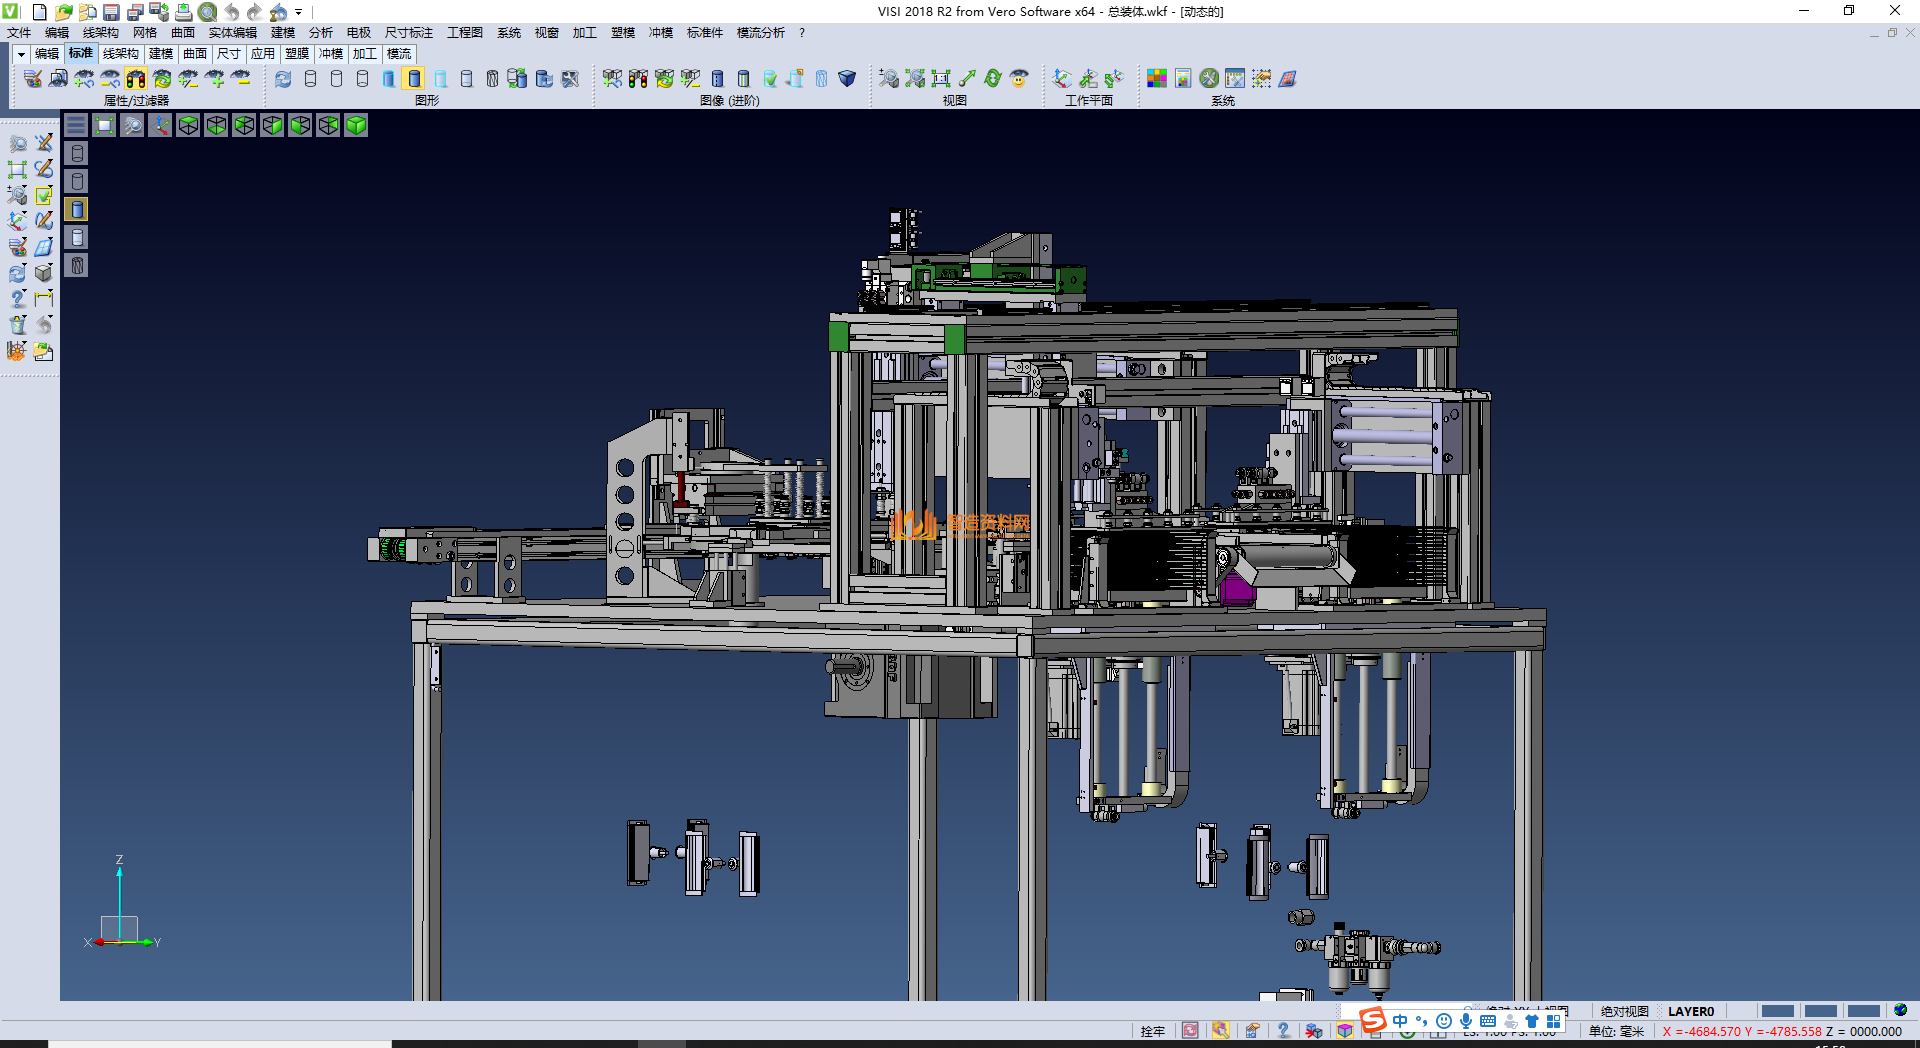Image resolution: width=1920 pixels, height=1048 pixels.
Task: Switch to the 建模 toolbar tab
Action: point(160,54)
